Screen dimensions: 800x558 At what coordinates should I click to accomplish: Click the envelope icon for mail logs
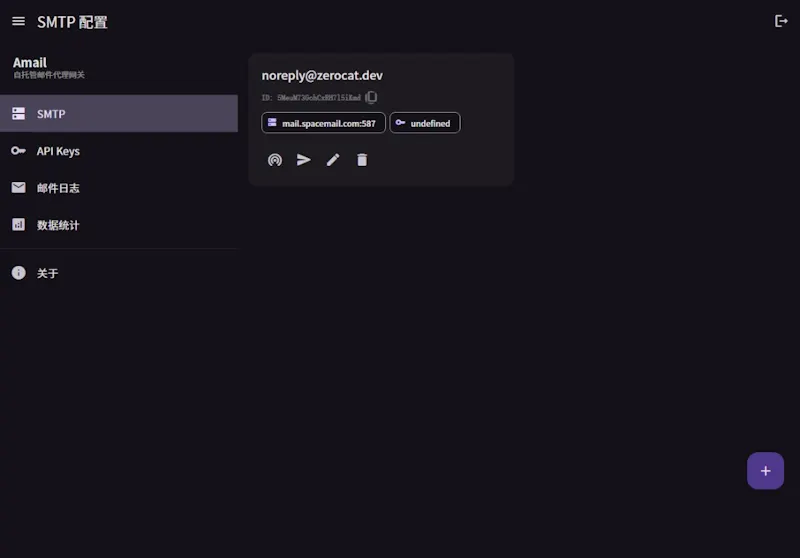[18, 188]
